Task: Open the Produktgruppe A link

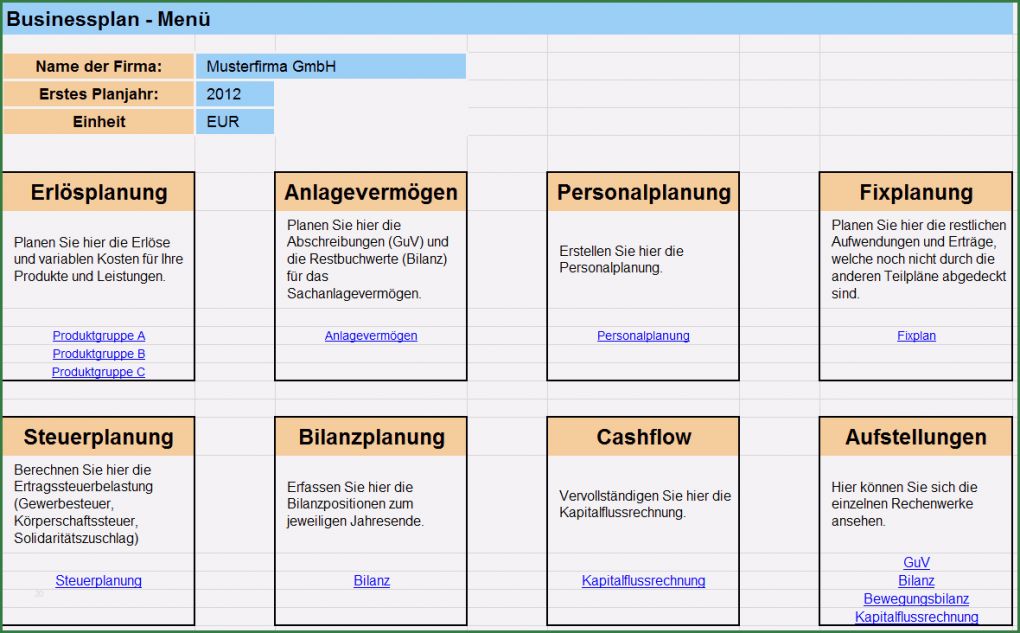Action: 98,335
